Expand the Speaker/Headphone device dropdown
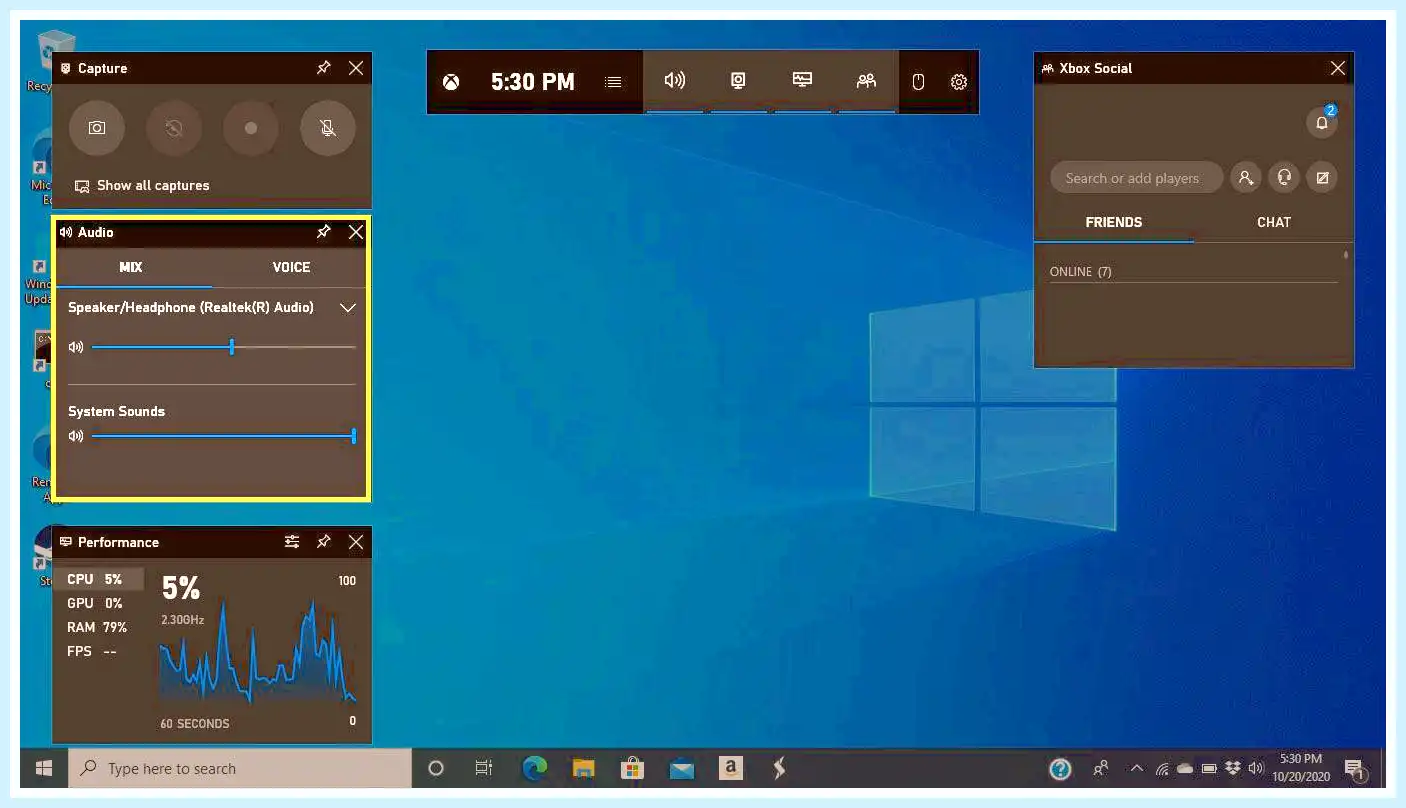This screenshot has width=1406, height=808. point(348,308)
